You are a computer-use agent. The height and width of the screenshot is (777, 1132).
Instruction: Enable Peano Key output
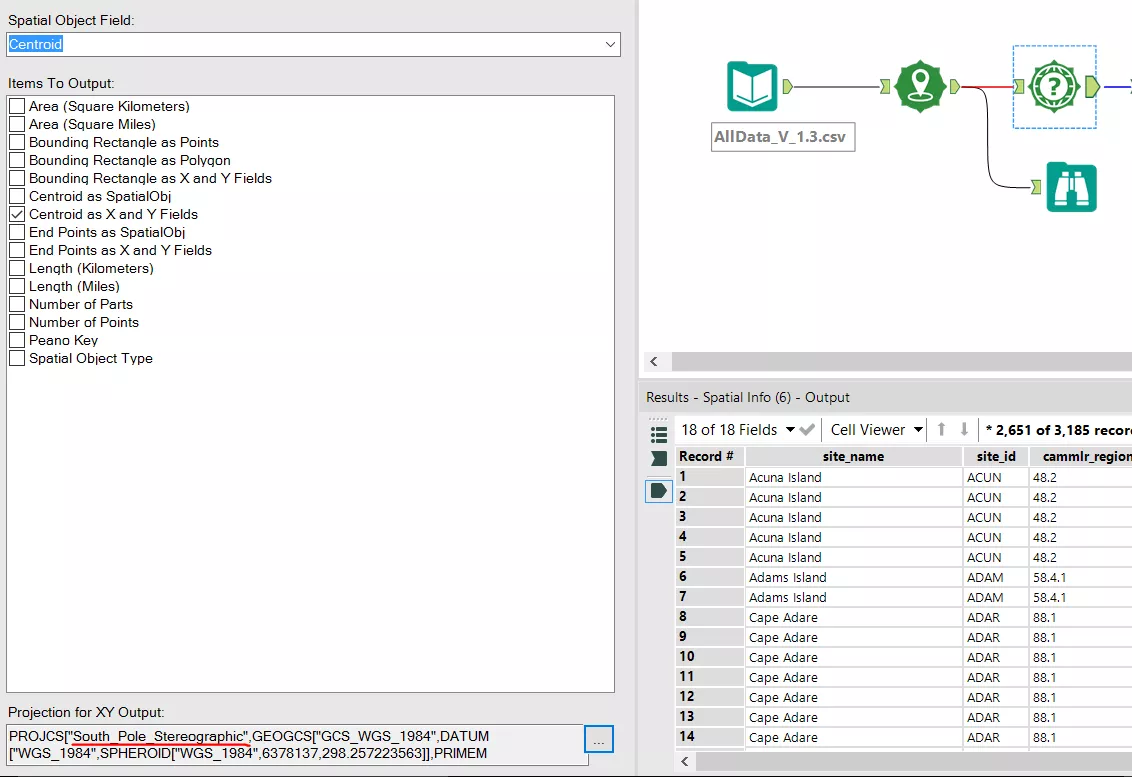(x=17, y=341)
